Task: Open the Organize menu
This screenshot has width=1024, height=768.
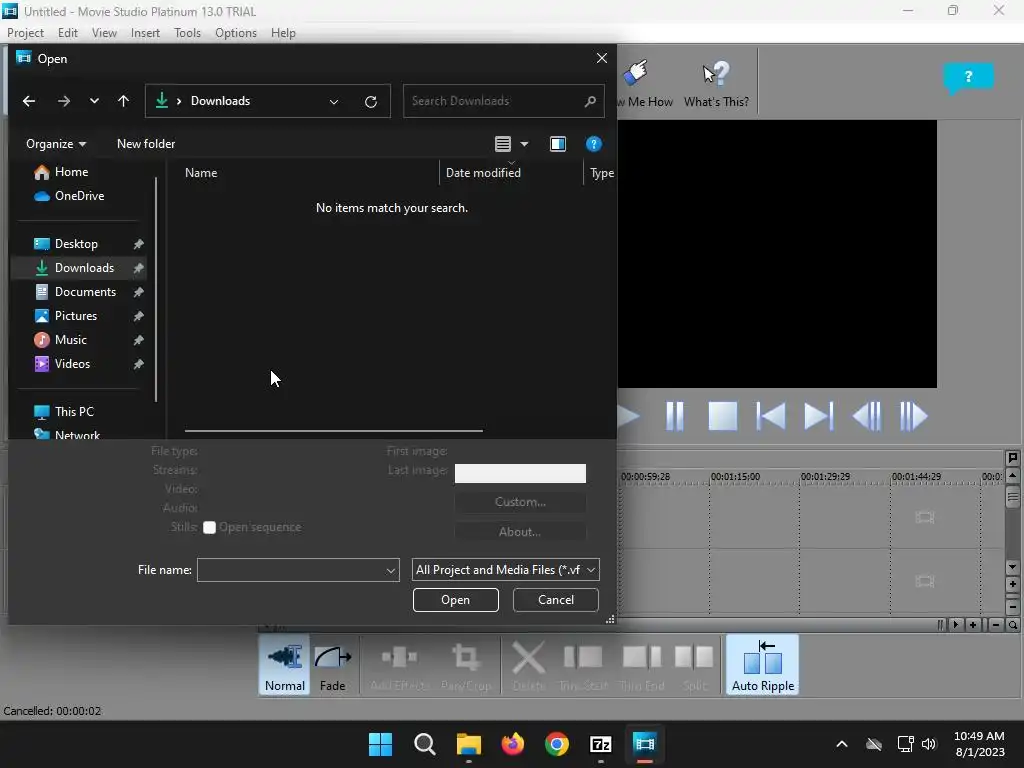Action: click(56, 144)
